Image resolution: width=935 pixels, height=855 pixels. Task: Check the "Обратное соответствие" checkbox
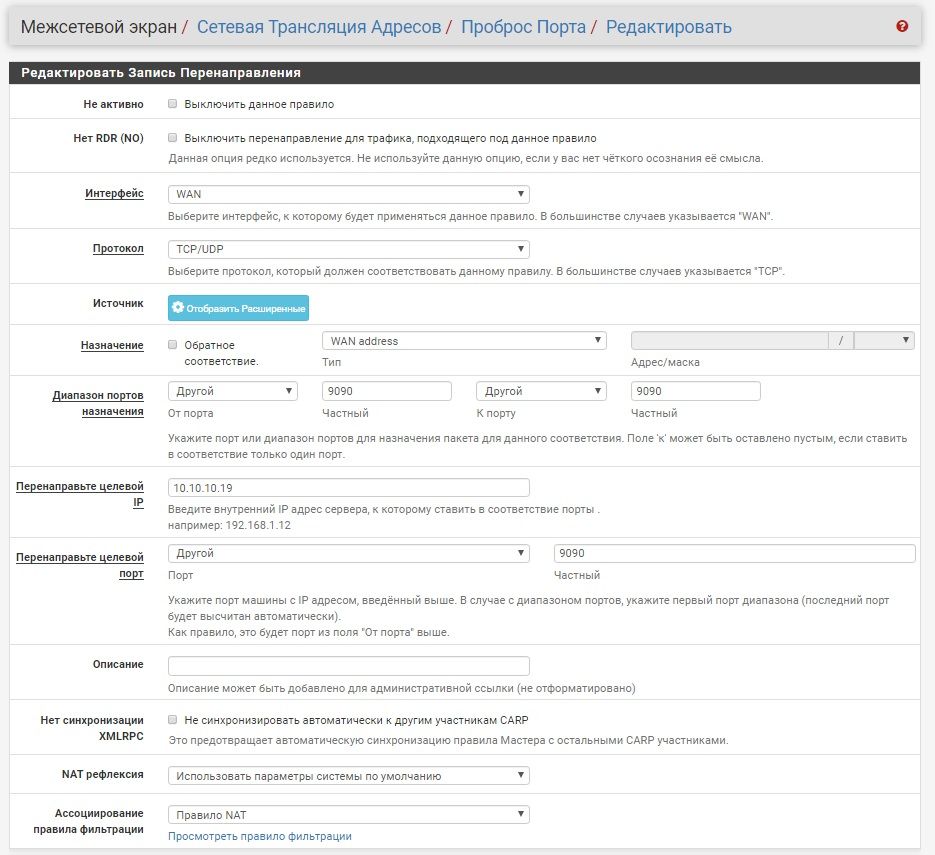click(173, 345)
